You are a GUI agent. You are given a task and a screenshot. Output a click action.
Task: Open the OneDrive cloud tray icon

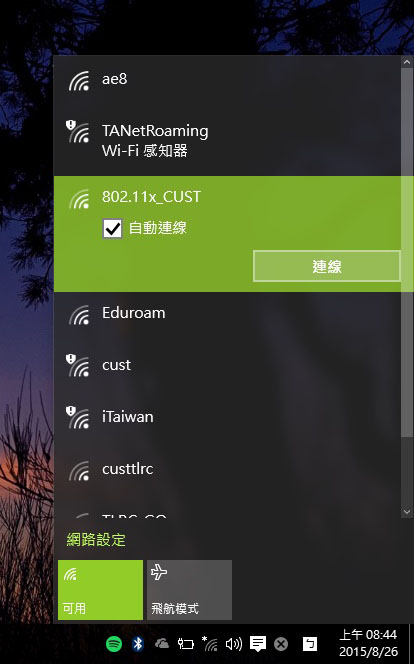click(162, 644)
